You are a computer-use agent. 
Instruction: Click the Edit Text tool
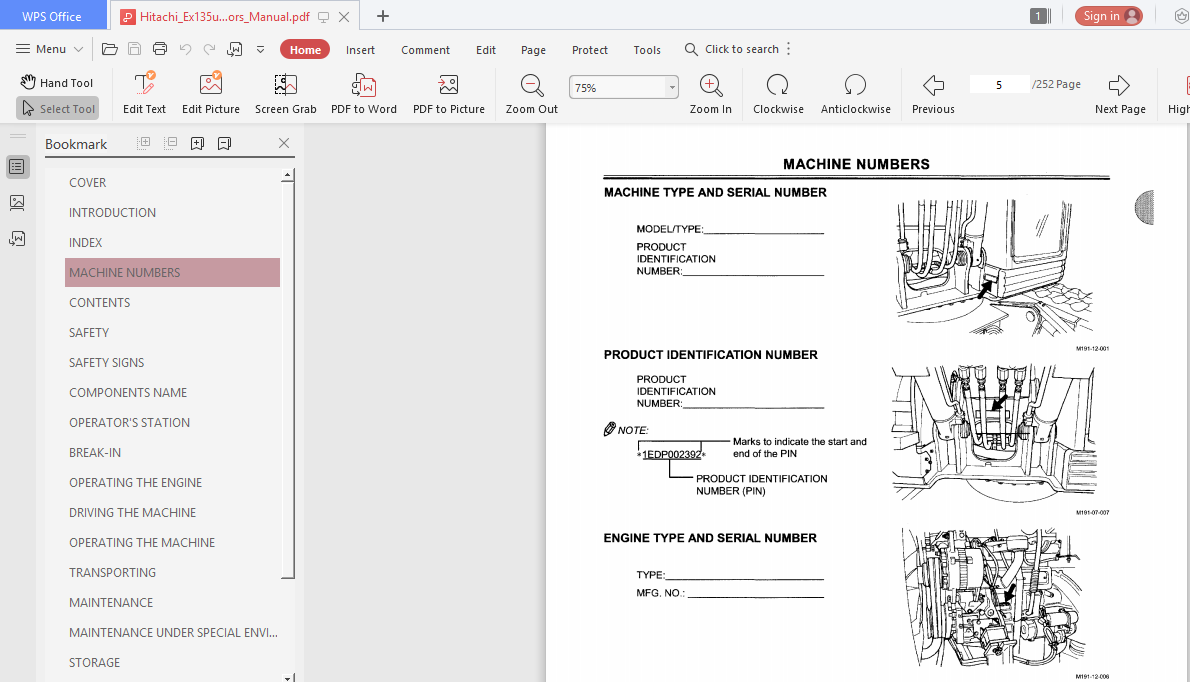[x=144, y=93]
